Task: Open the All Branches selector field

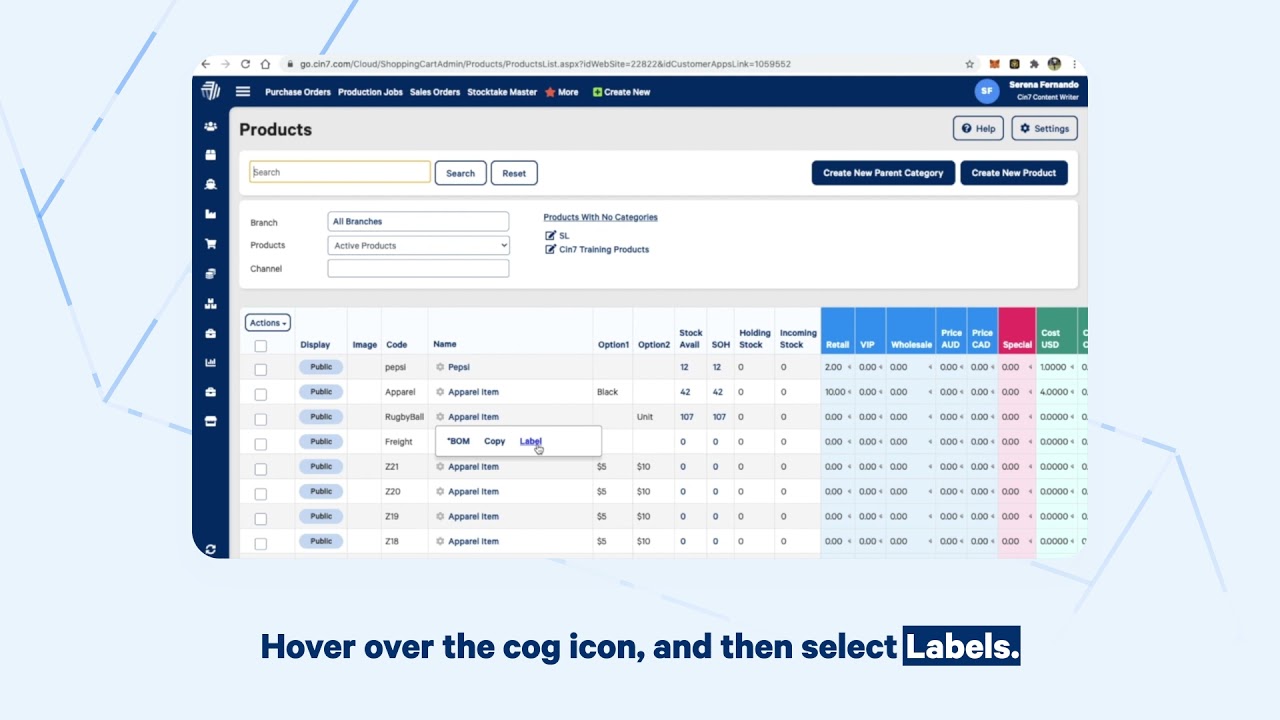Action: [418, 221]
